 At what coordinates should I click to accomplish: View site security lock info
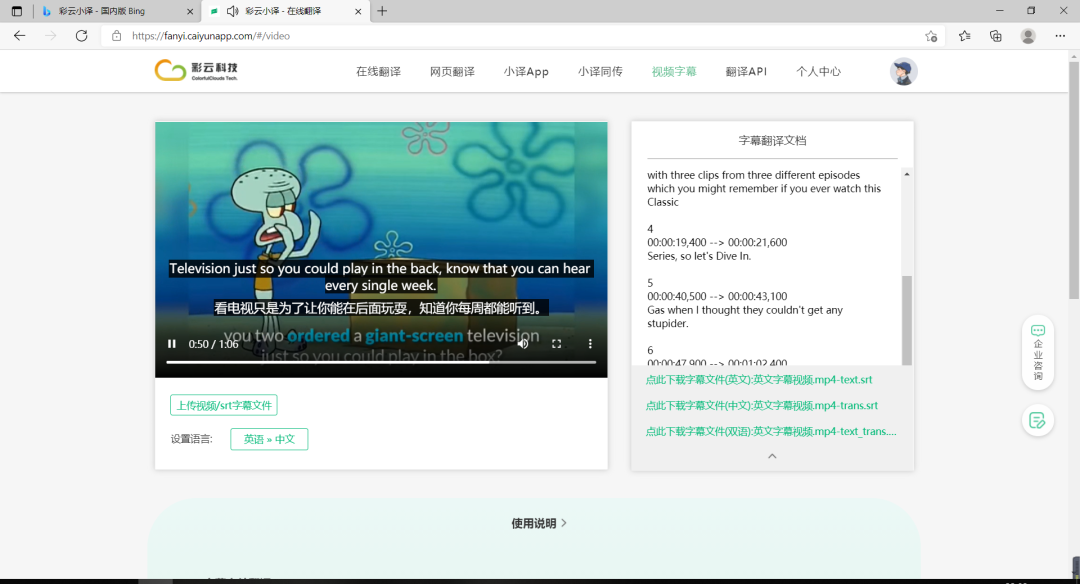tap(116, 36)
